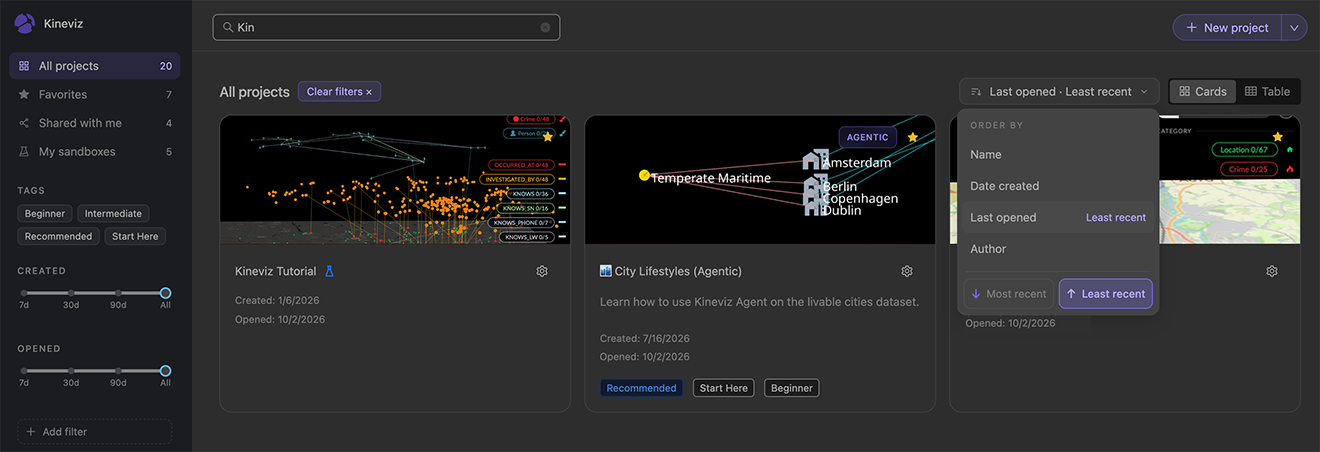The width and height of the screenshot is (1320, 452).
Task: Toggle the Recommended tag filter in sidebar
Action: [59, 236]
